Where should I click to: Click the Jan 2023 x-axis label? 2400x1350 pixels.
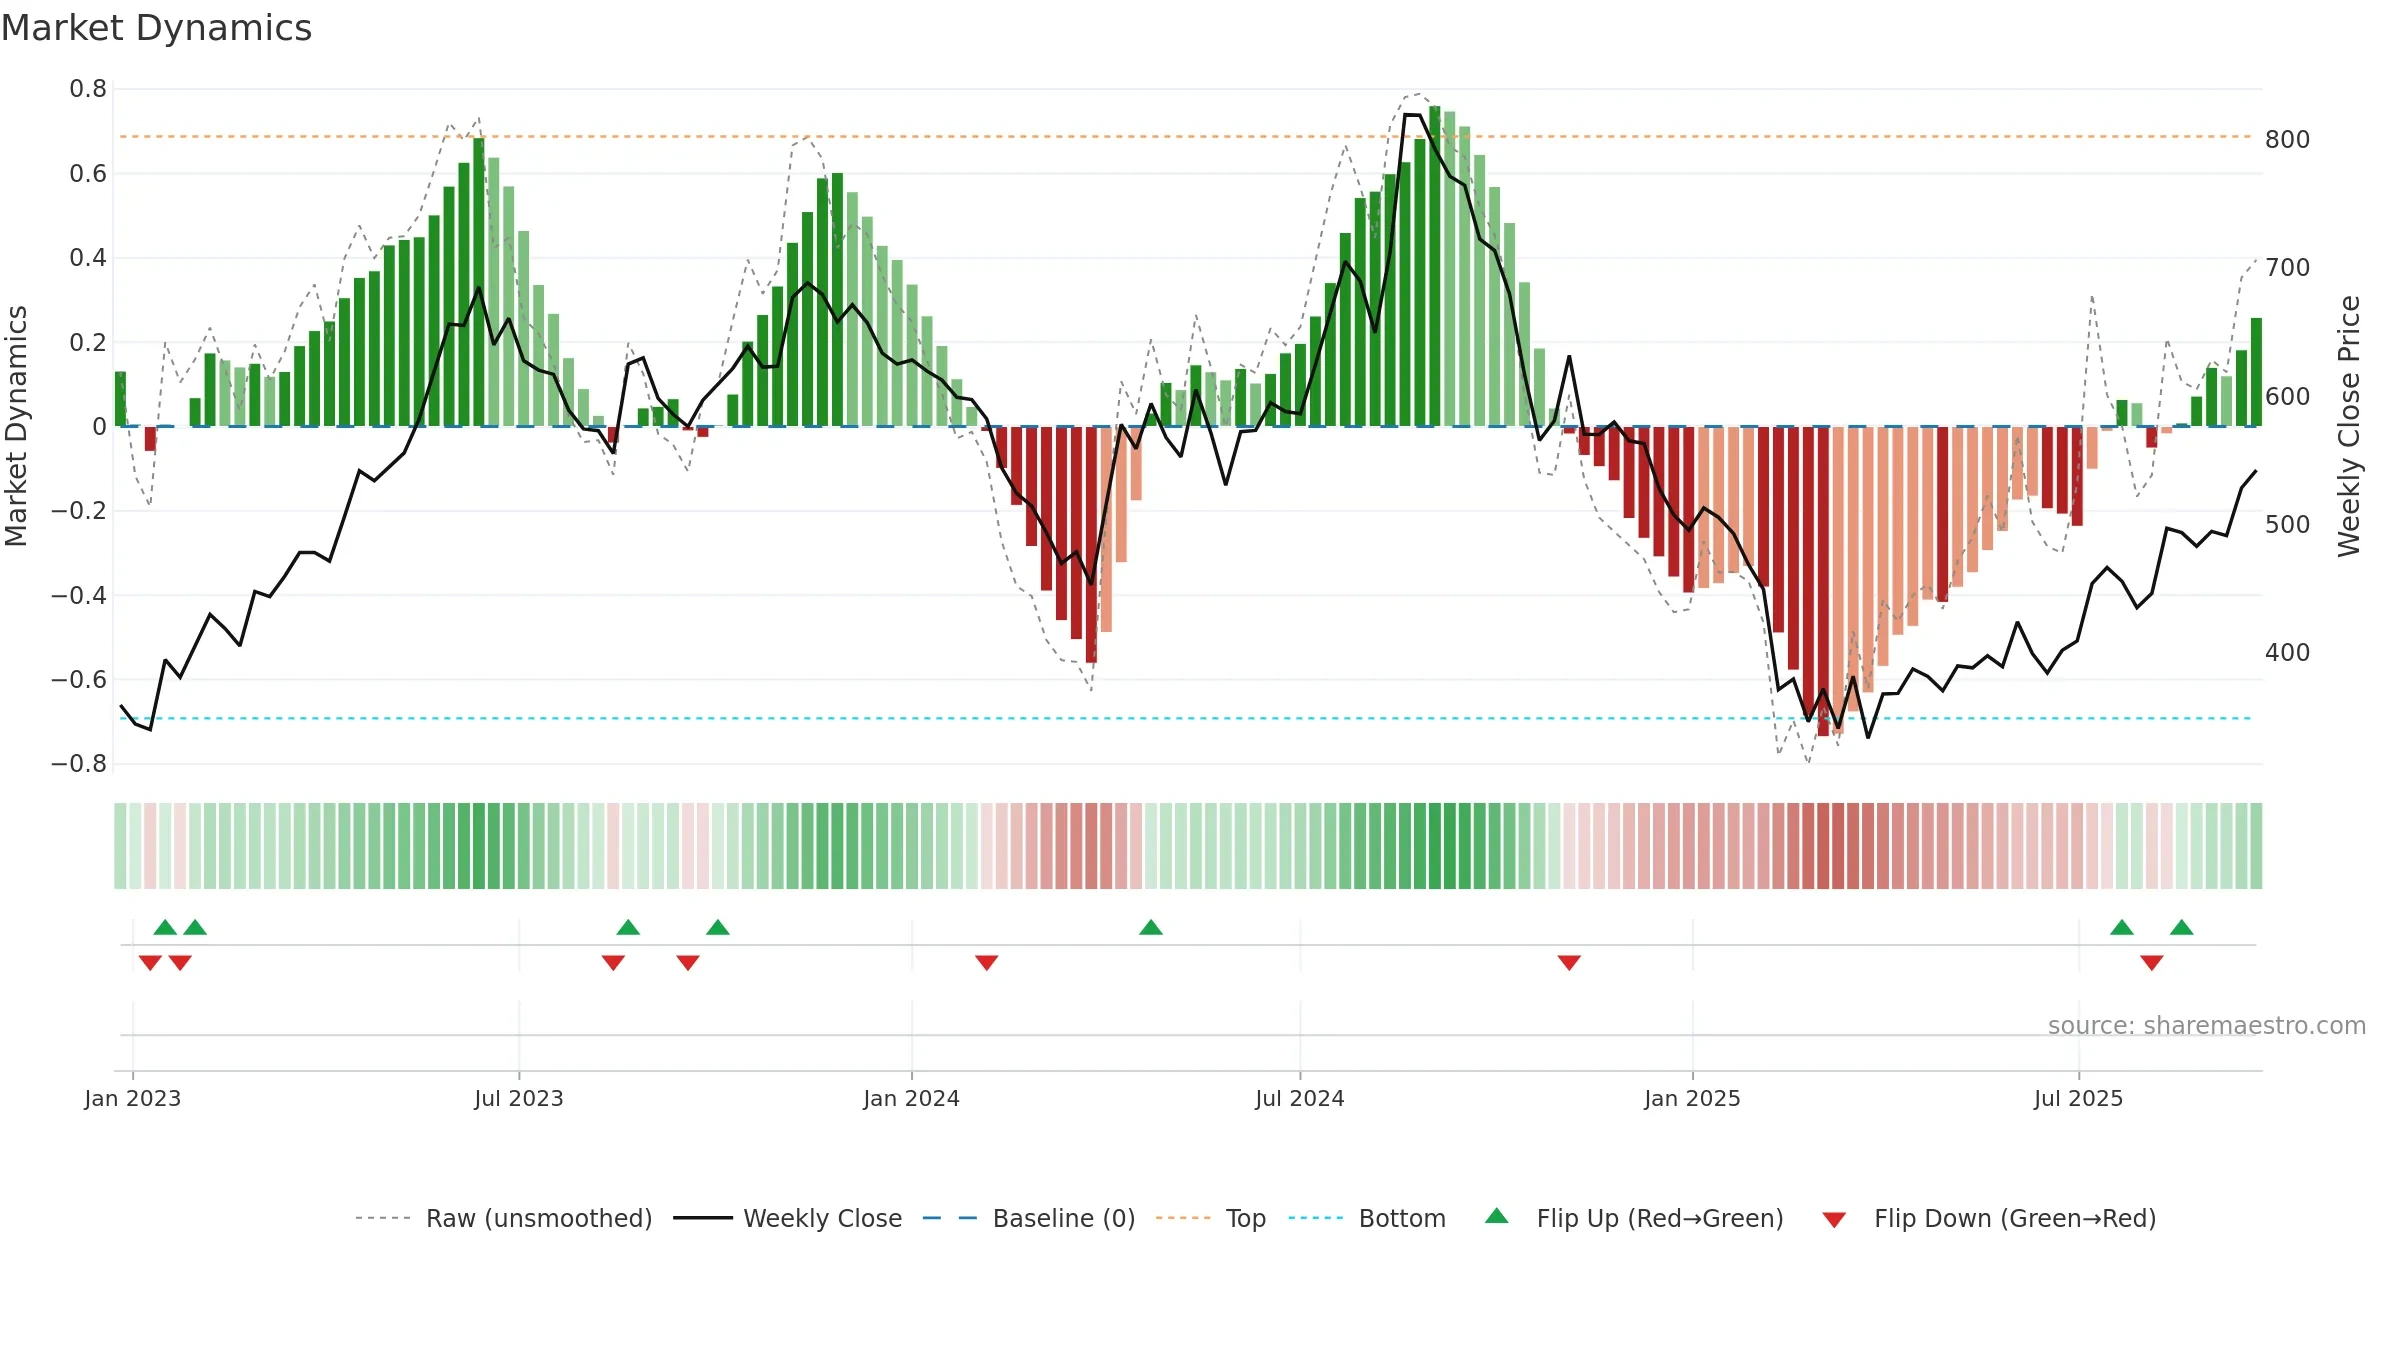(133, 1098)
